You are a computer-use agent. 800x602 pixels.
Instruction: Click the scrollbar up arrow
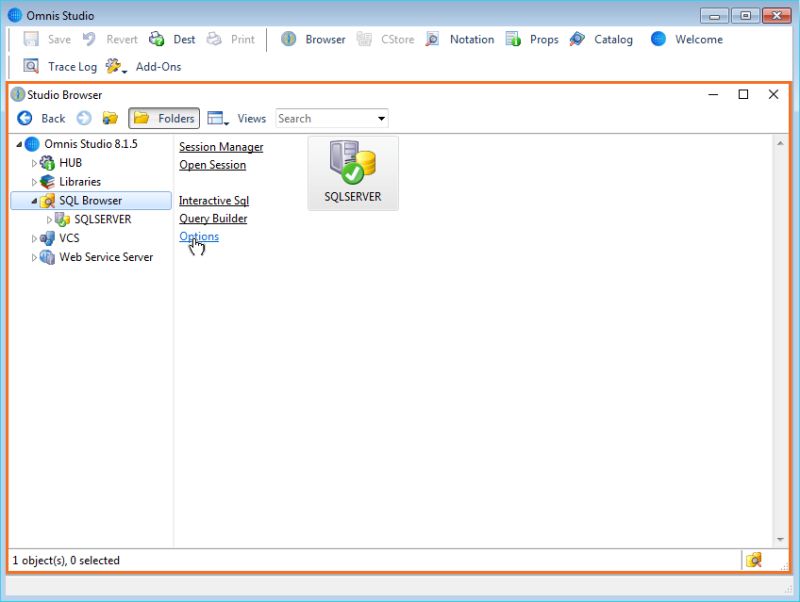point(780,143)
